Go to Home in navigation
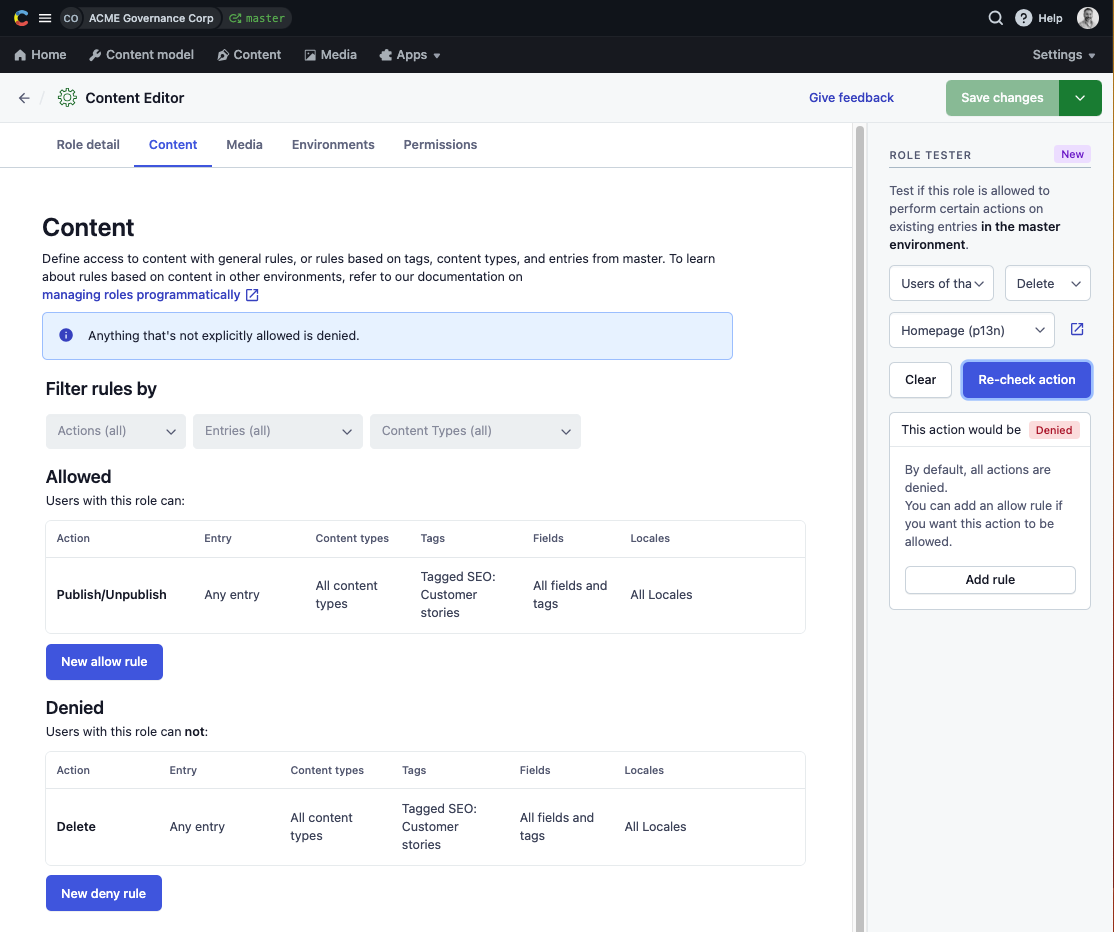Screen dimensions: 1114x932 [x=40, y=55]
